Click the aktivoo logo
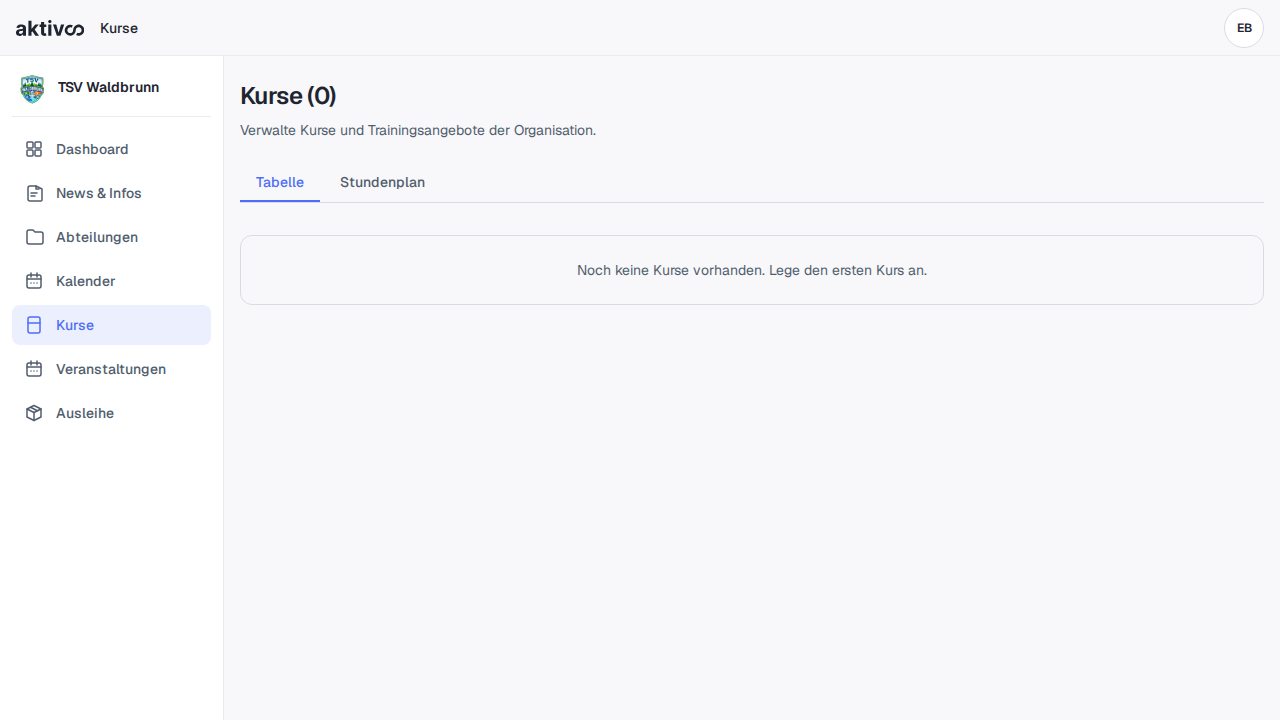 point(50,28)
